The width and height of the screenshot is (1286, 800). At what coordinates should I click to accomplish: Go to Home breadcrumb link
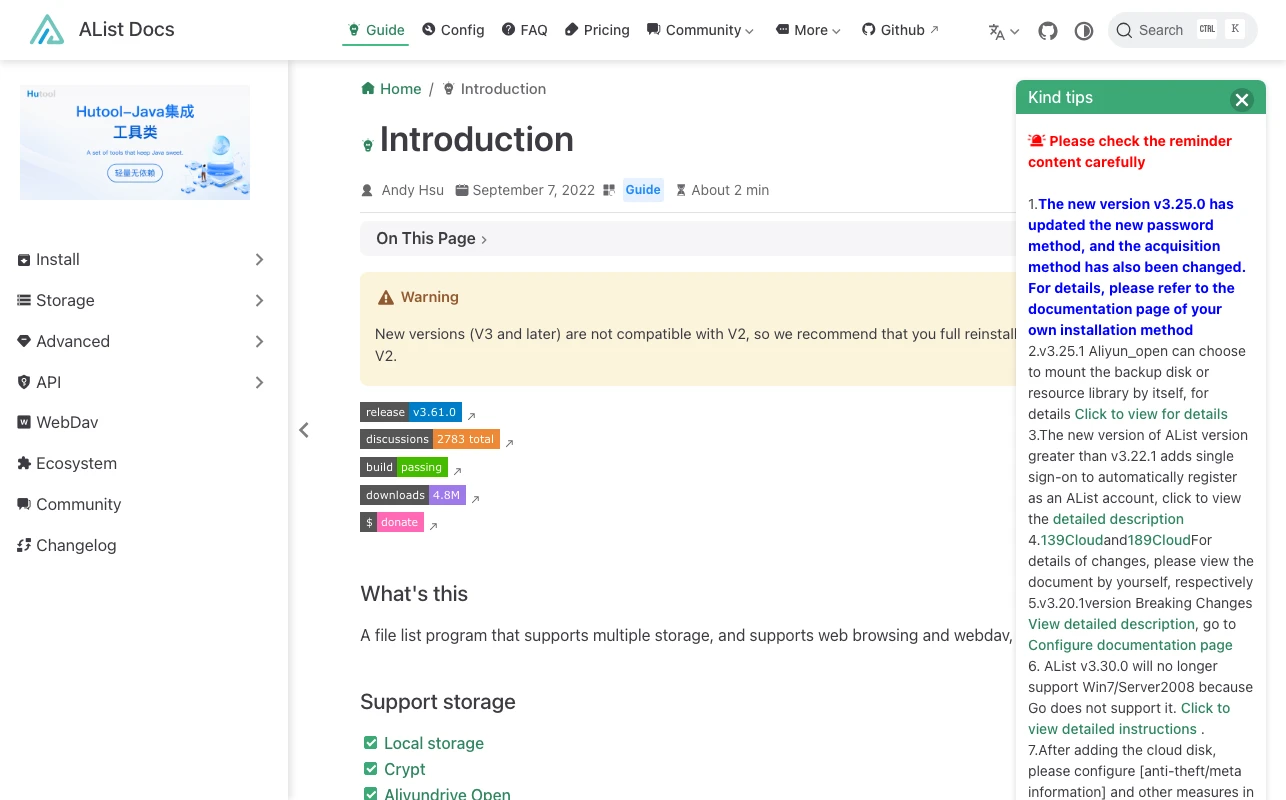[391, 89]
